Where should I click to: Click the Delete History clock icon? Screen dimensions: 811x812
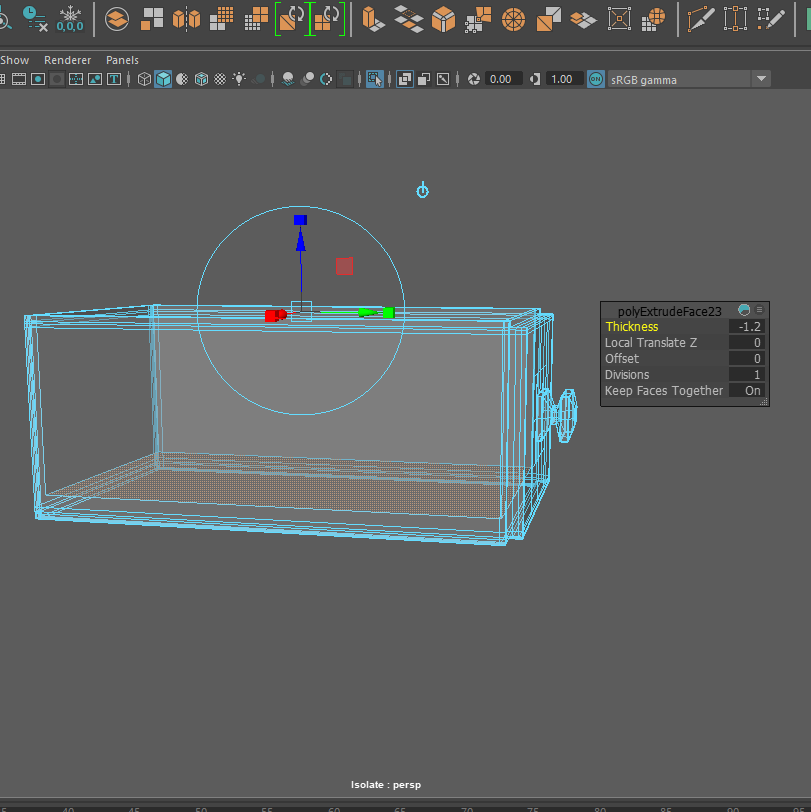click(x=33, y=18)
